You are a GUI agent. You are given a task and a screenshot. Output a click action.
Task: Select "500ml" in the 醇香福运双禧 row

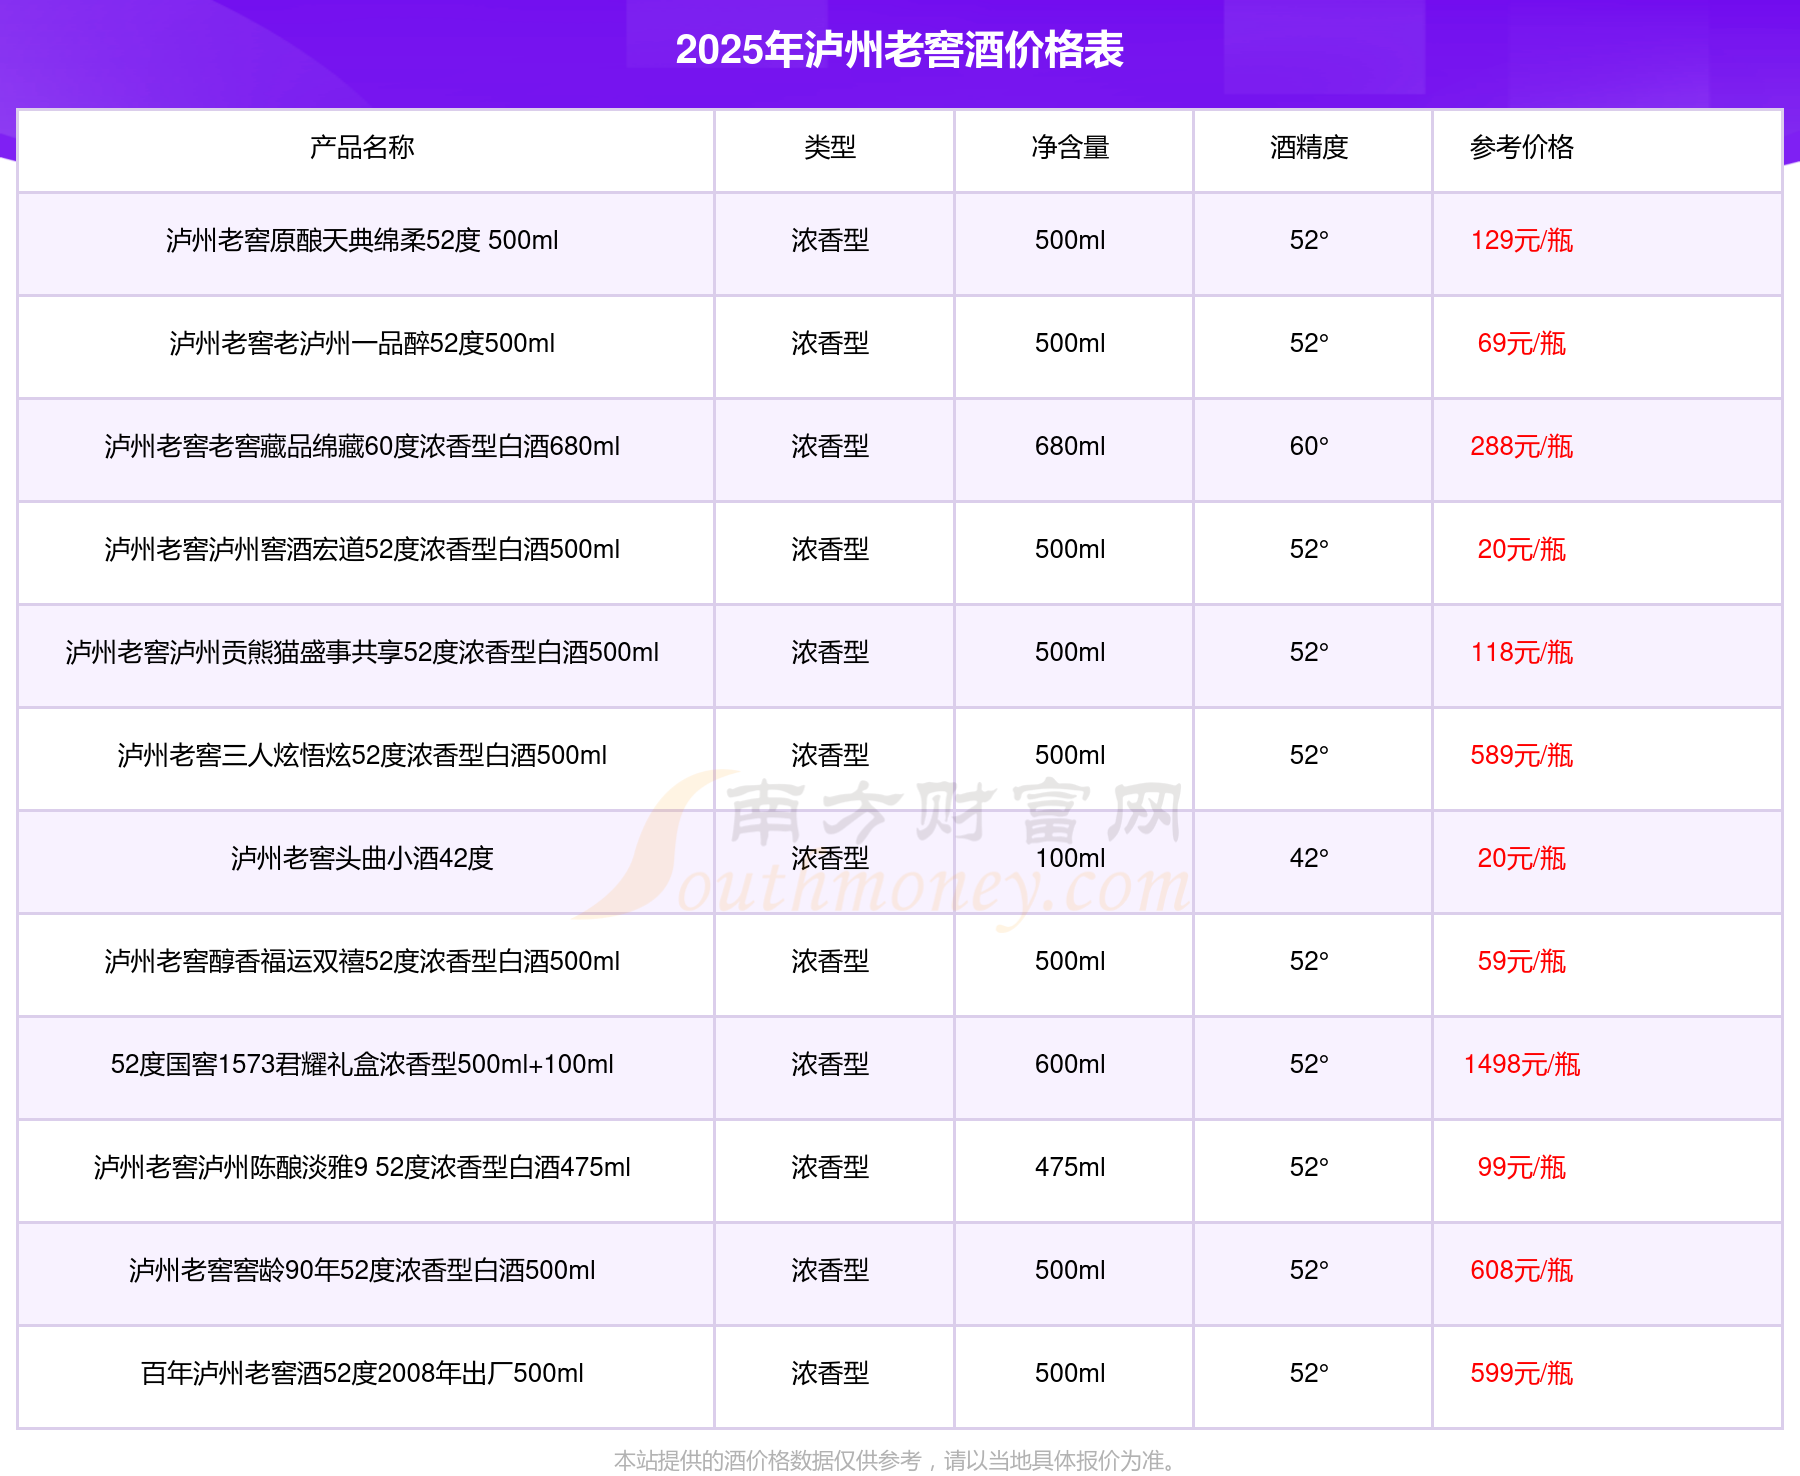tap(1070, 961)
